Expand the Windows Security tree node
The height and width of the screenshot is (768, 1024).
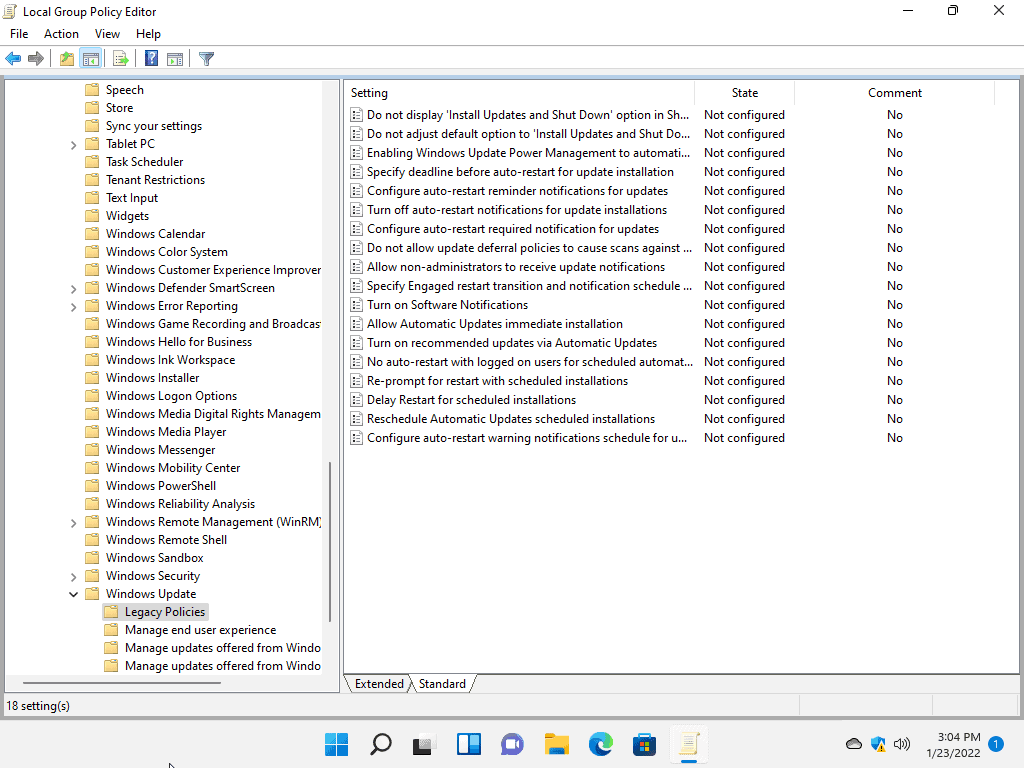pyautogui.click(x=73, y=575)
